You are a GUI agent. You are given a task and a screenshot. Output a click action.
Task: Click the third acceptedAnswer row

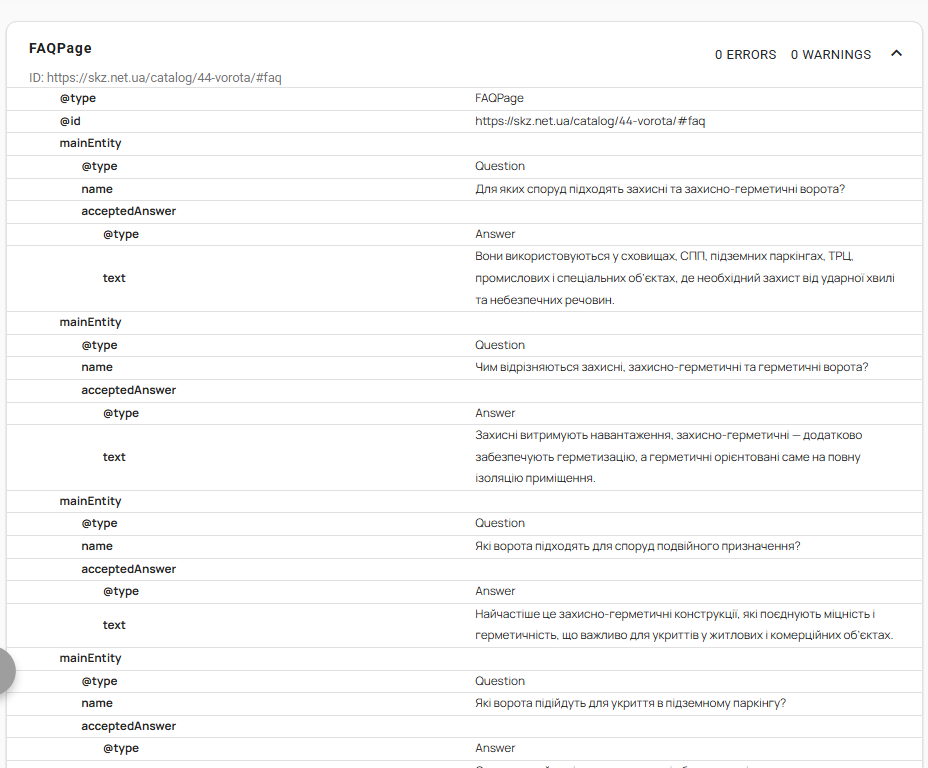pos(465,569)
